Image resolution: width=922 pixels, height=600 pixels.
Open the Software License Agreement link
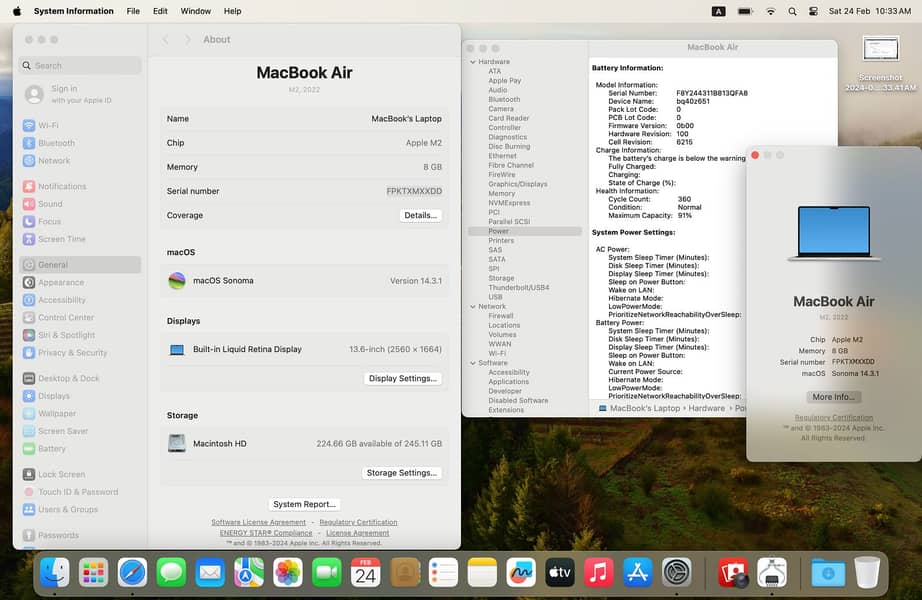point(258,522)
